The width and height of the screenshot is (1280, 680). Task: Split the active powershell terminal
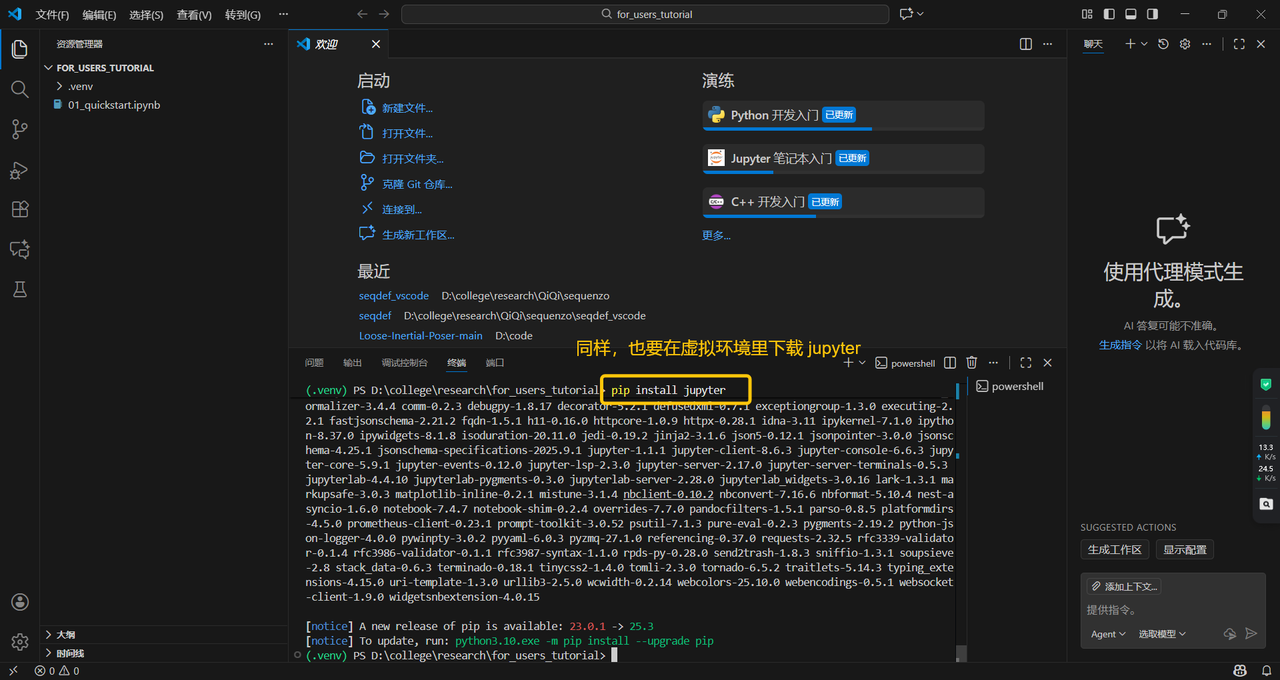coord(948,362)
